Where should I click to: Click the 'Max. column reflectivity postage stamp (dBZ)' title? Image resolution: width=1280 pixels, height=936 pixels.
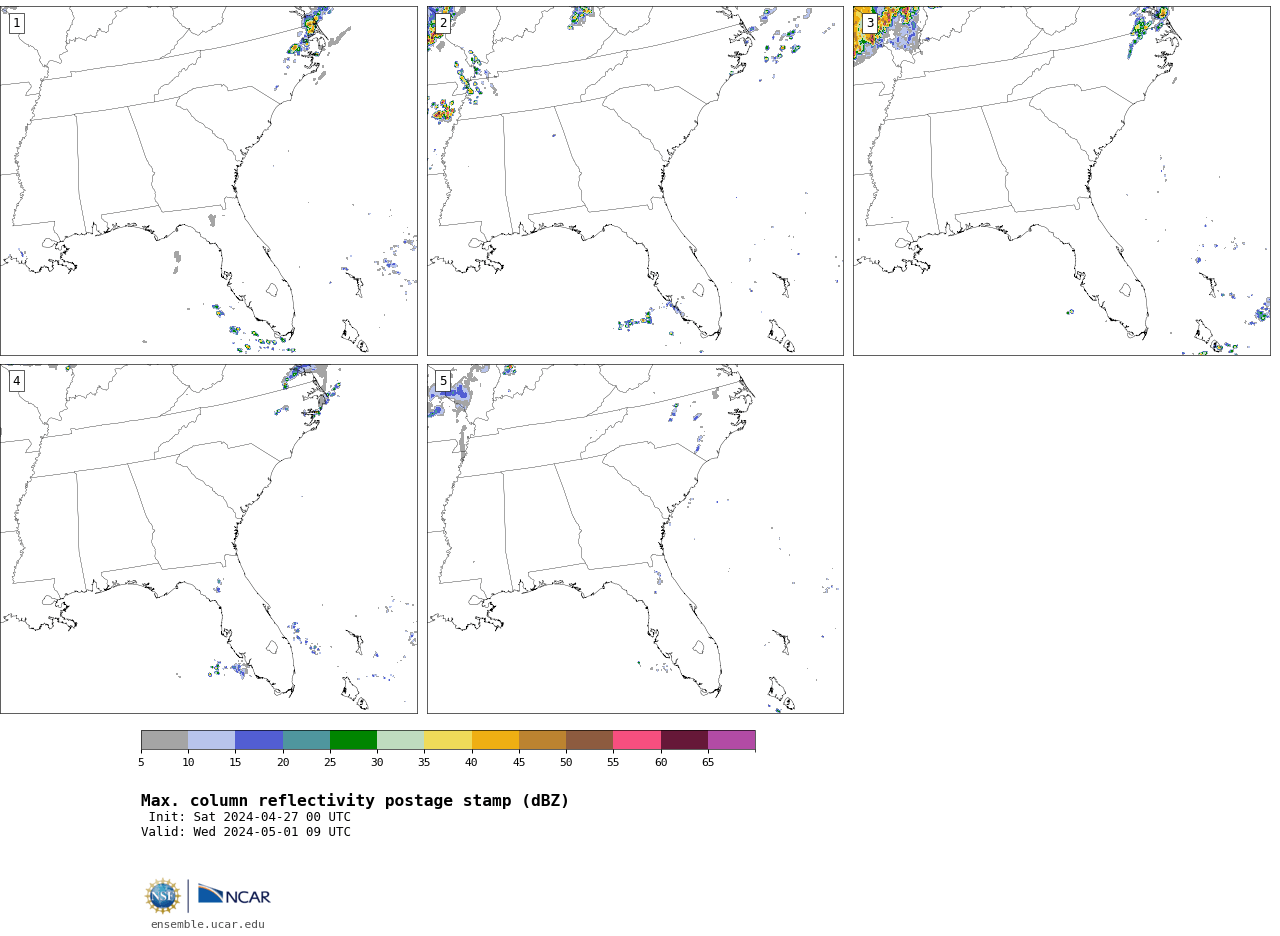pos(355,801)
